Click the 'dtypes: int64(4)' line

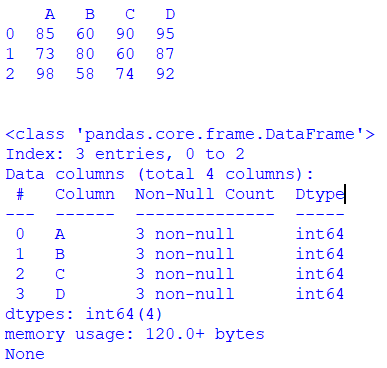pos(83,314)
